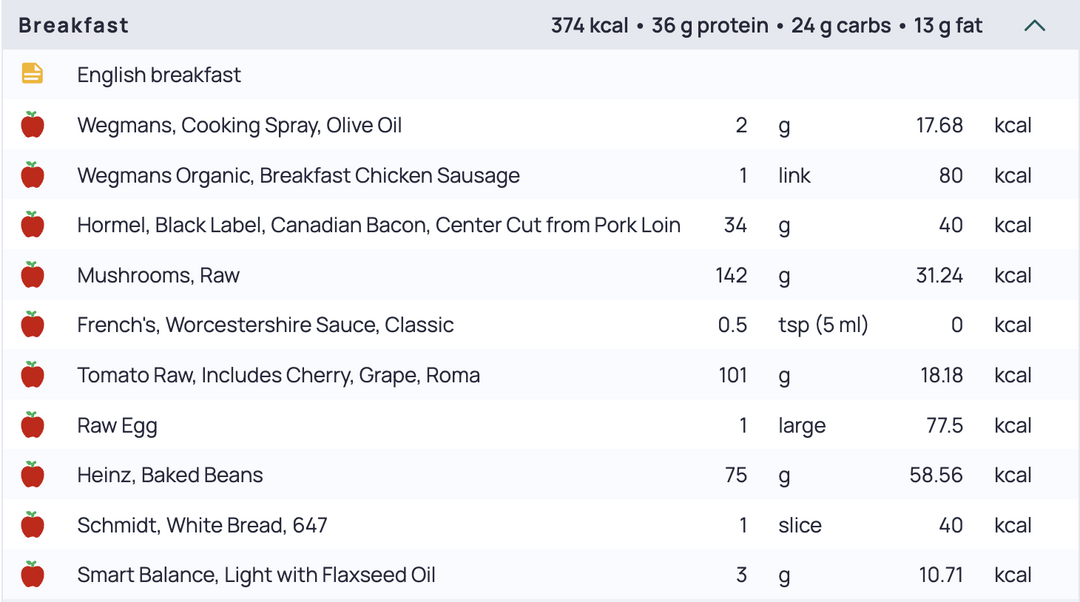Click the Breakfast section header title
1080x602 pixels.
[74, 25]
